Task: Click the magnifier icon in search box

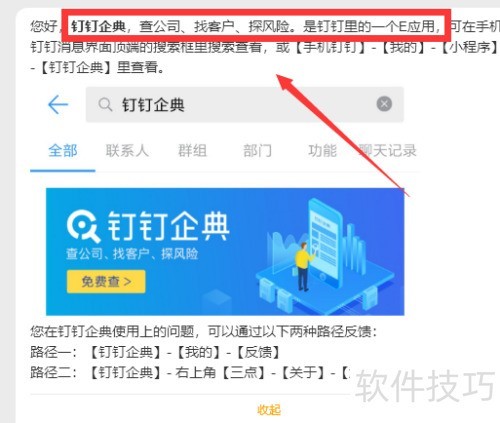Action: (105, 105)
